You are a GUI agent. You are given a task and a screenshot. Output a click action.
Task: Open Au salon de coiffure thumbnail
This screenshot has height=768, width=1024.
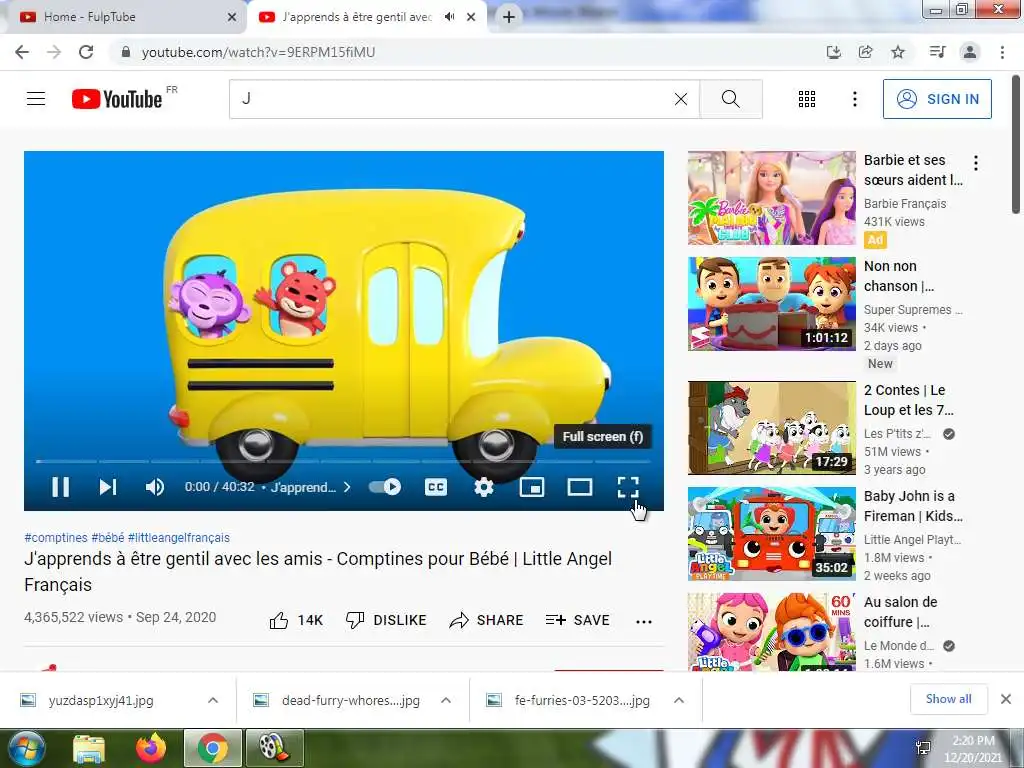[771, 632]
